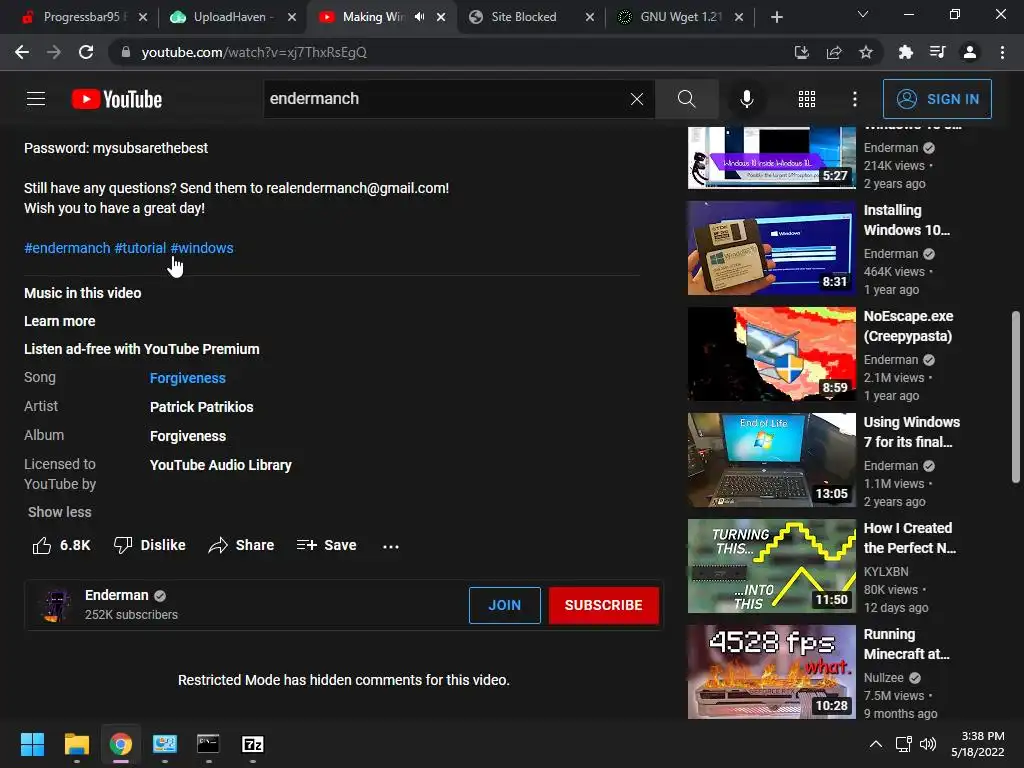1024x768 pixels.
Task: Open the #tutorial hashtag link
Action: click(x=140, y=248)
